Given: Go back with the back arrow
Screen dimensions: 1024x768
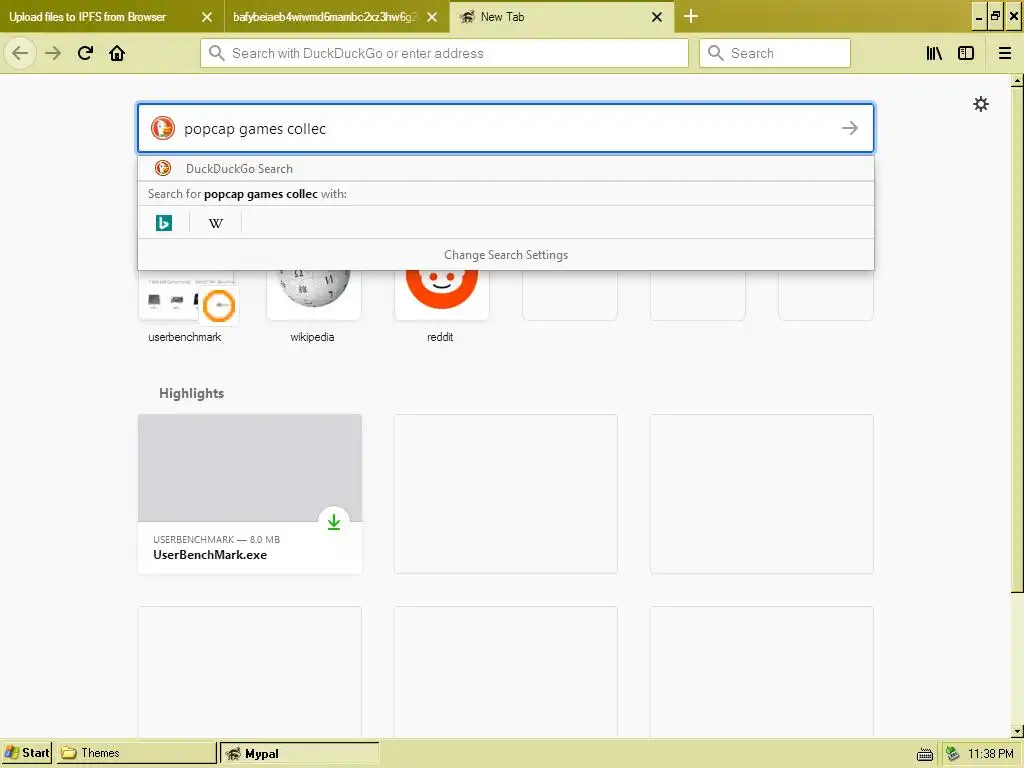Looking at the screenshot, I should 20,53.
